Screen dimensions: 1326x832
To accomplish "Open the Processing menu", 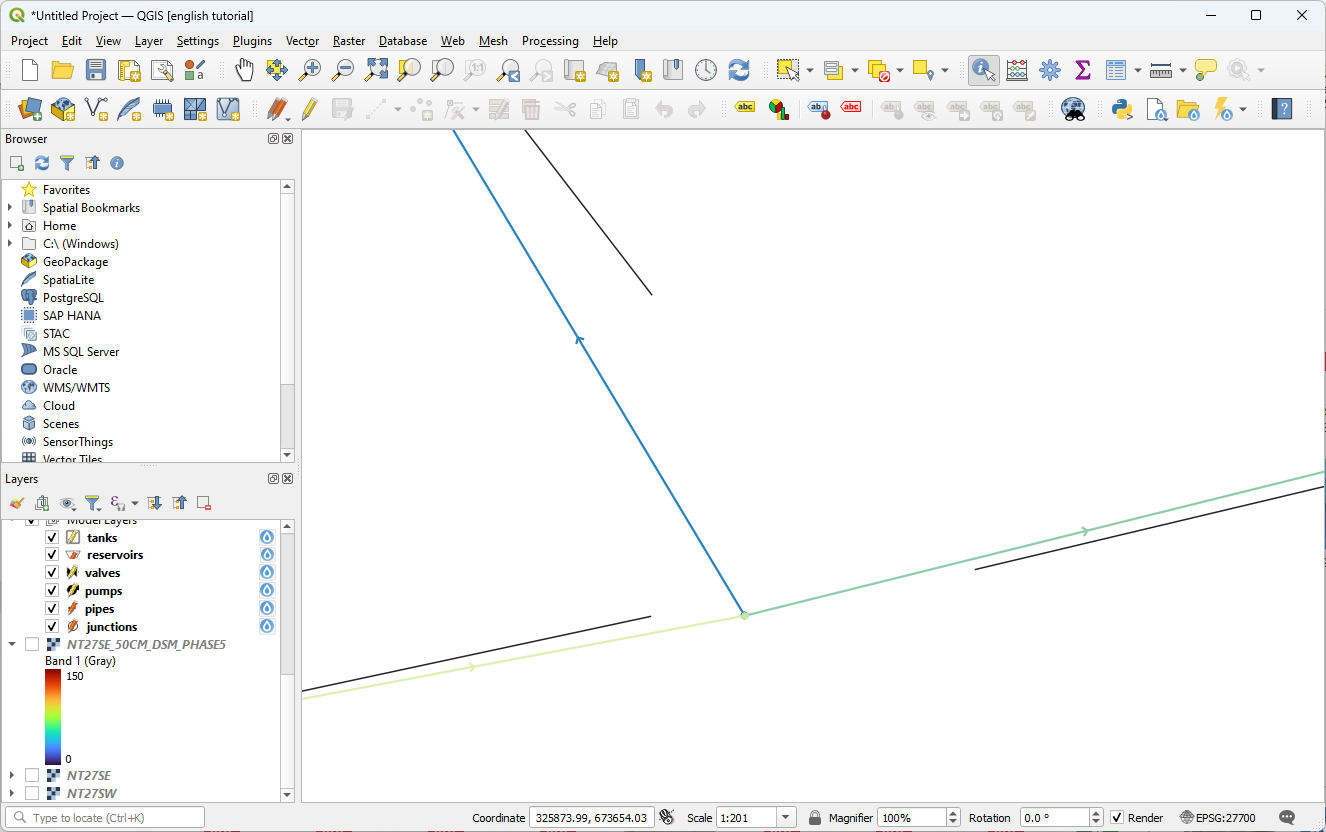I will (x=549, y=41).
